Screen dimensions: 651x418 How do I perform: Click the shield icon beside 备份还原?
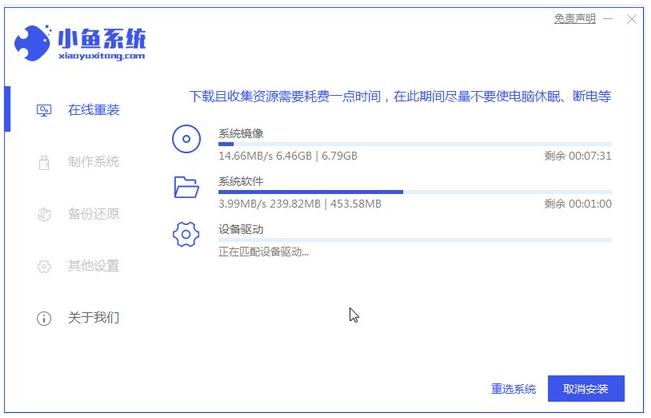43,214
